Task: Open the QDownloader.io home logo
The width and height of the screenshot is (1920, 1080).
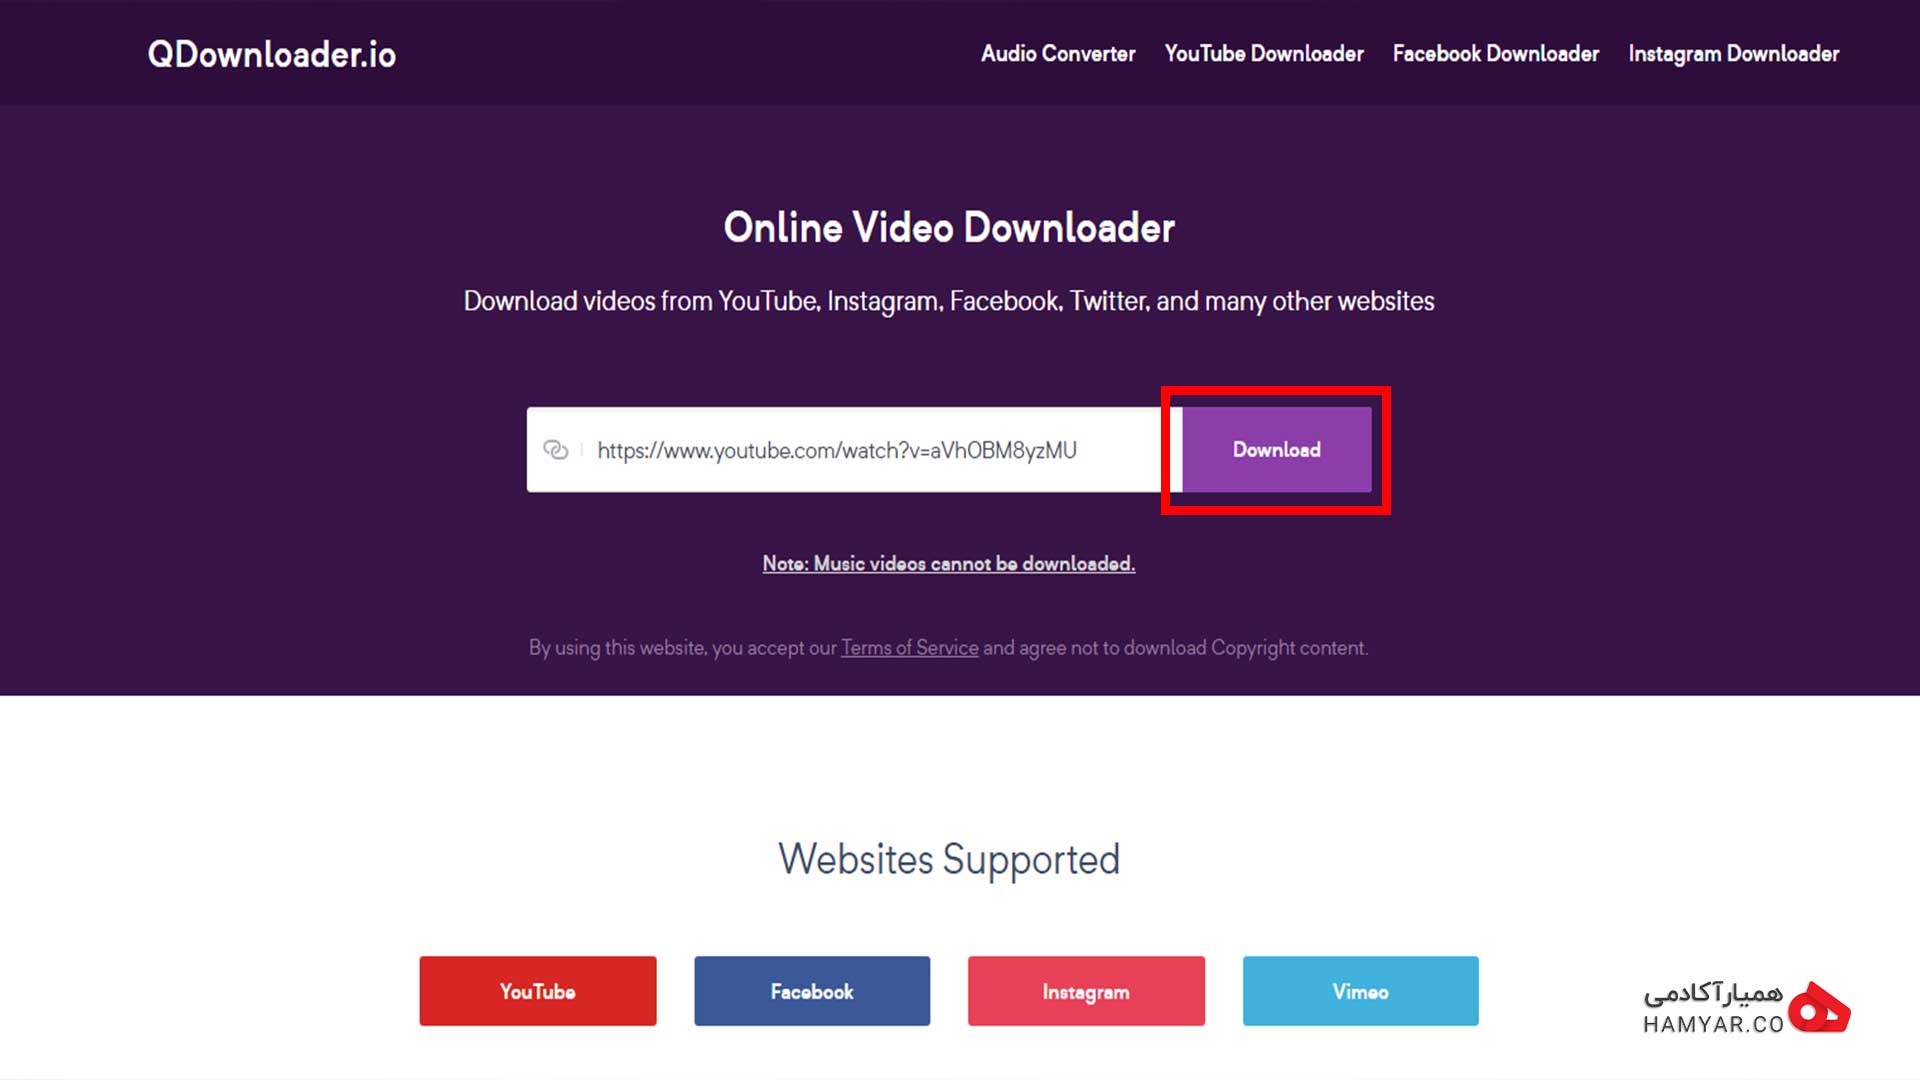Action: coord(272,54)
